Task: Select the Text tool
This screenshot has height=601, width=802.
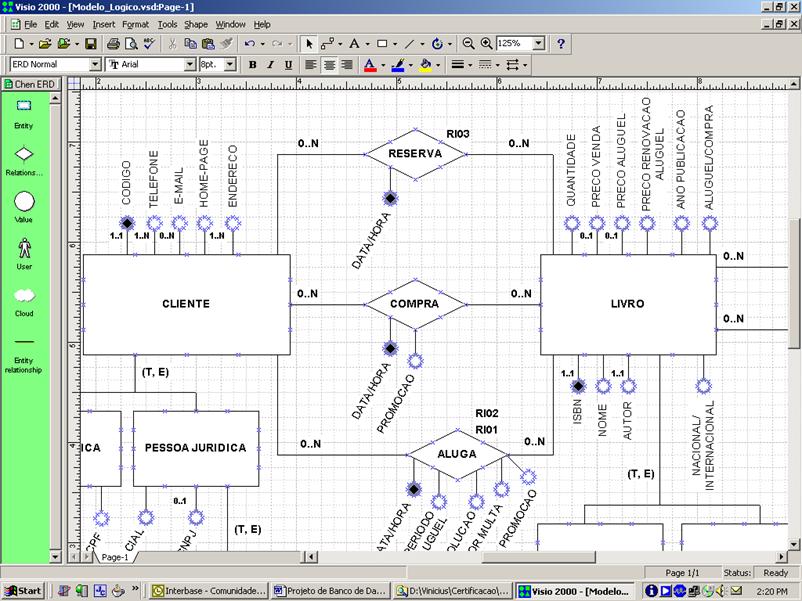Action: pos(352,43)
